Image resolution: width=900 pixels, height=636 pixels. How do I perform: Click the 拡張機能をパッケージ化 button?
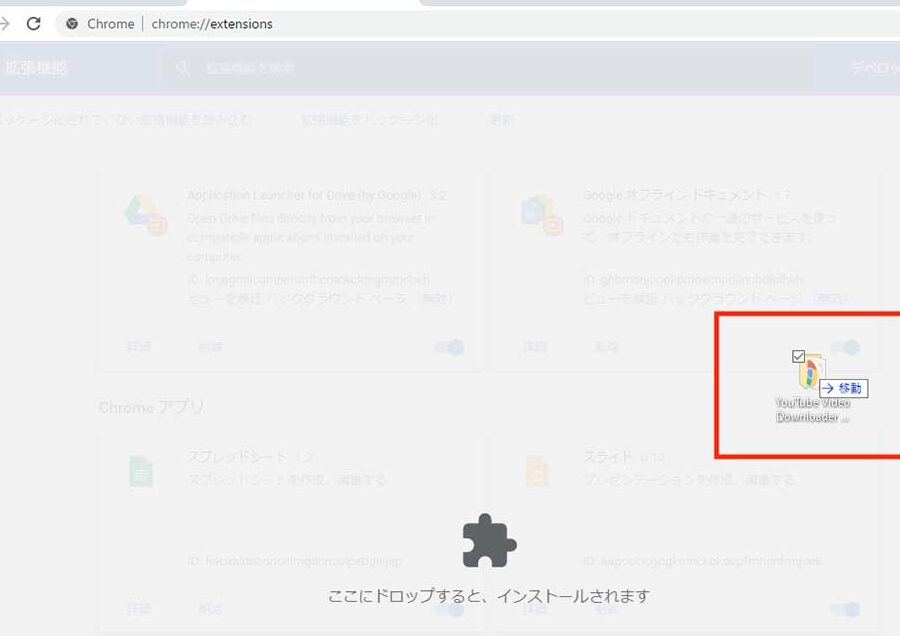pyautogui.click(x=370, y=120)
